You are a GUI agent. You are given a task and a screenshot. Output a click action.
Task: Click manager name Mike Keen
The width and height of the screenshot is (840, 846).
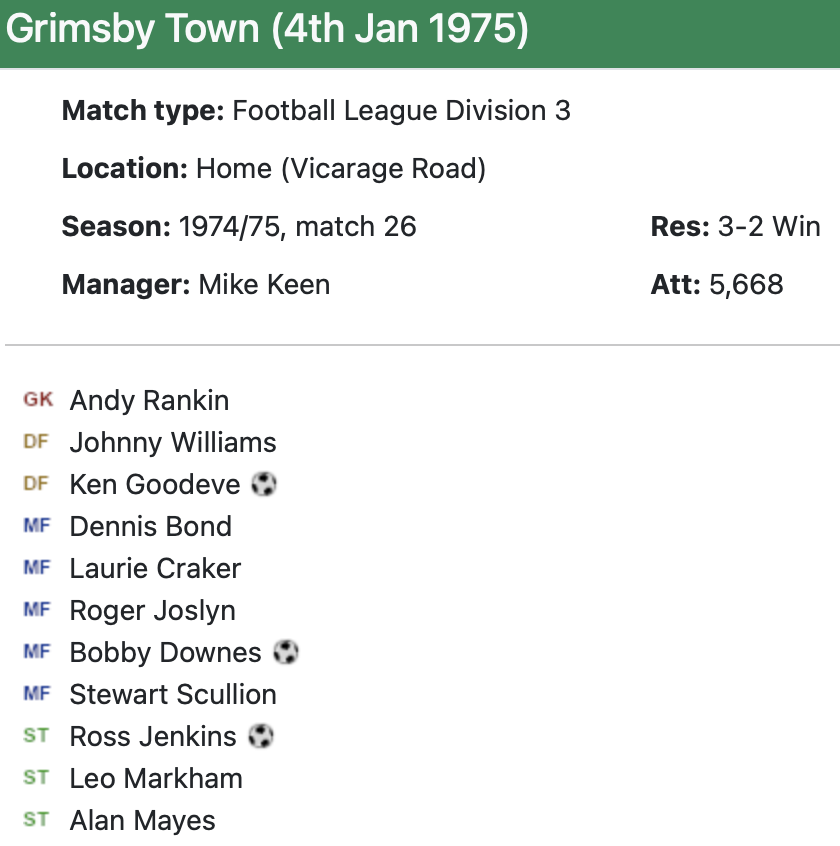[264, 285]
